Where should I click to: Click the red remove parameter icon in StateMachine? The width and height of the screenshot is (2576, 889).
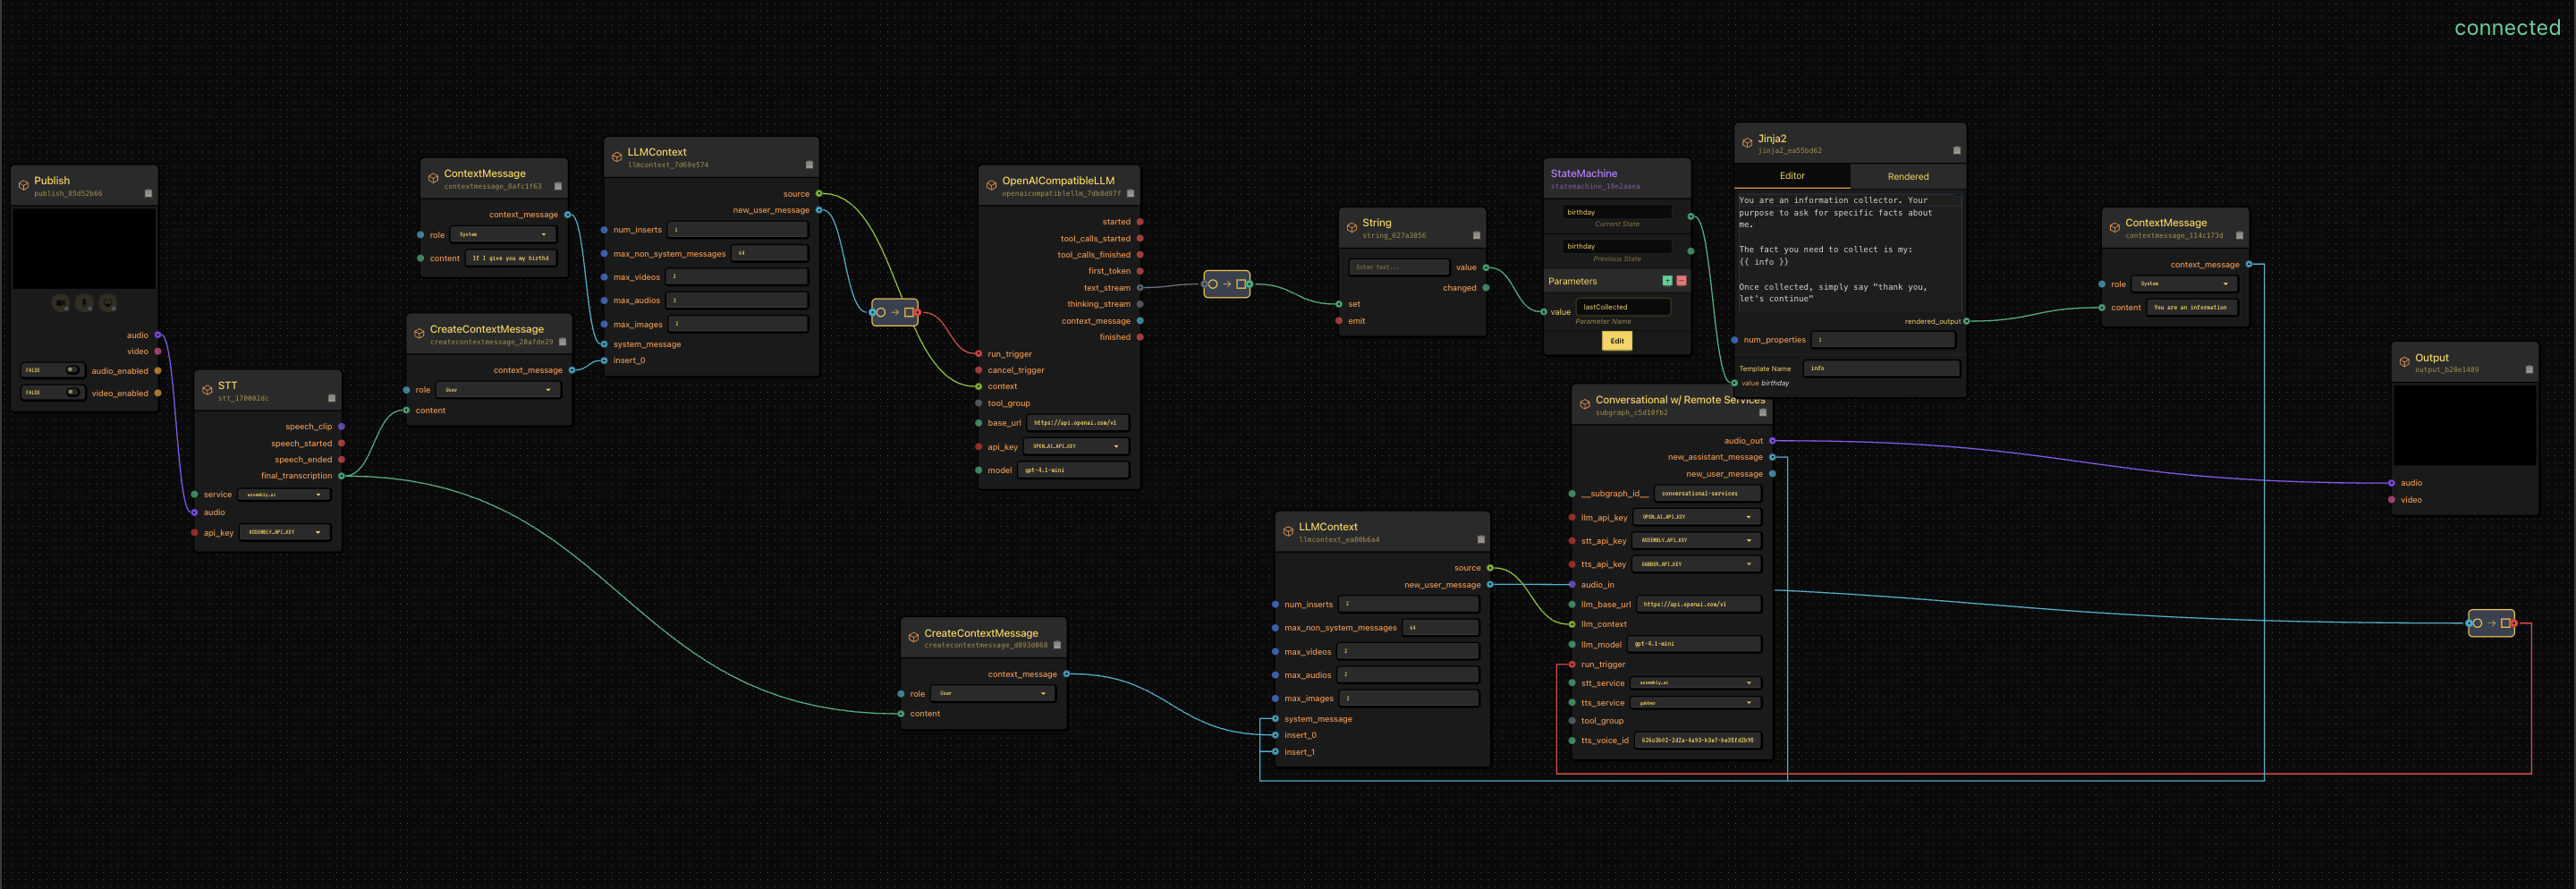tap(1681, 281)
